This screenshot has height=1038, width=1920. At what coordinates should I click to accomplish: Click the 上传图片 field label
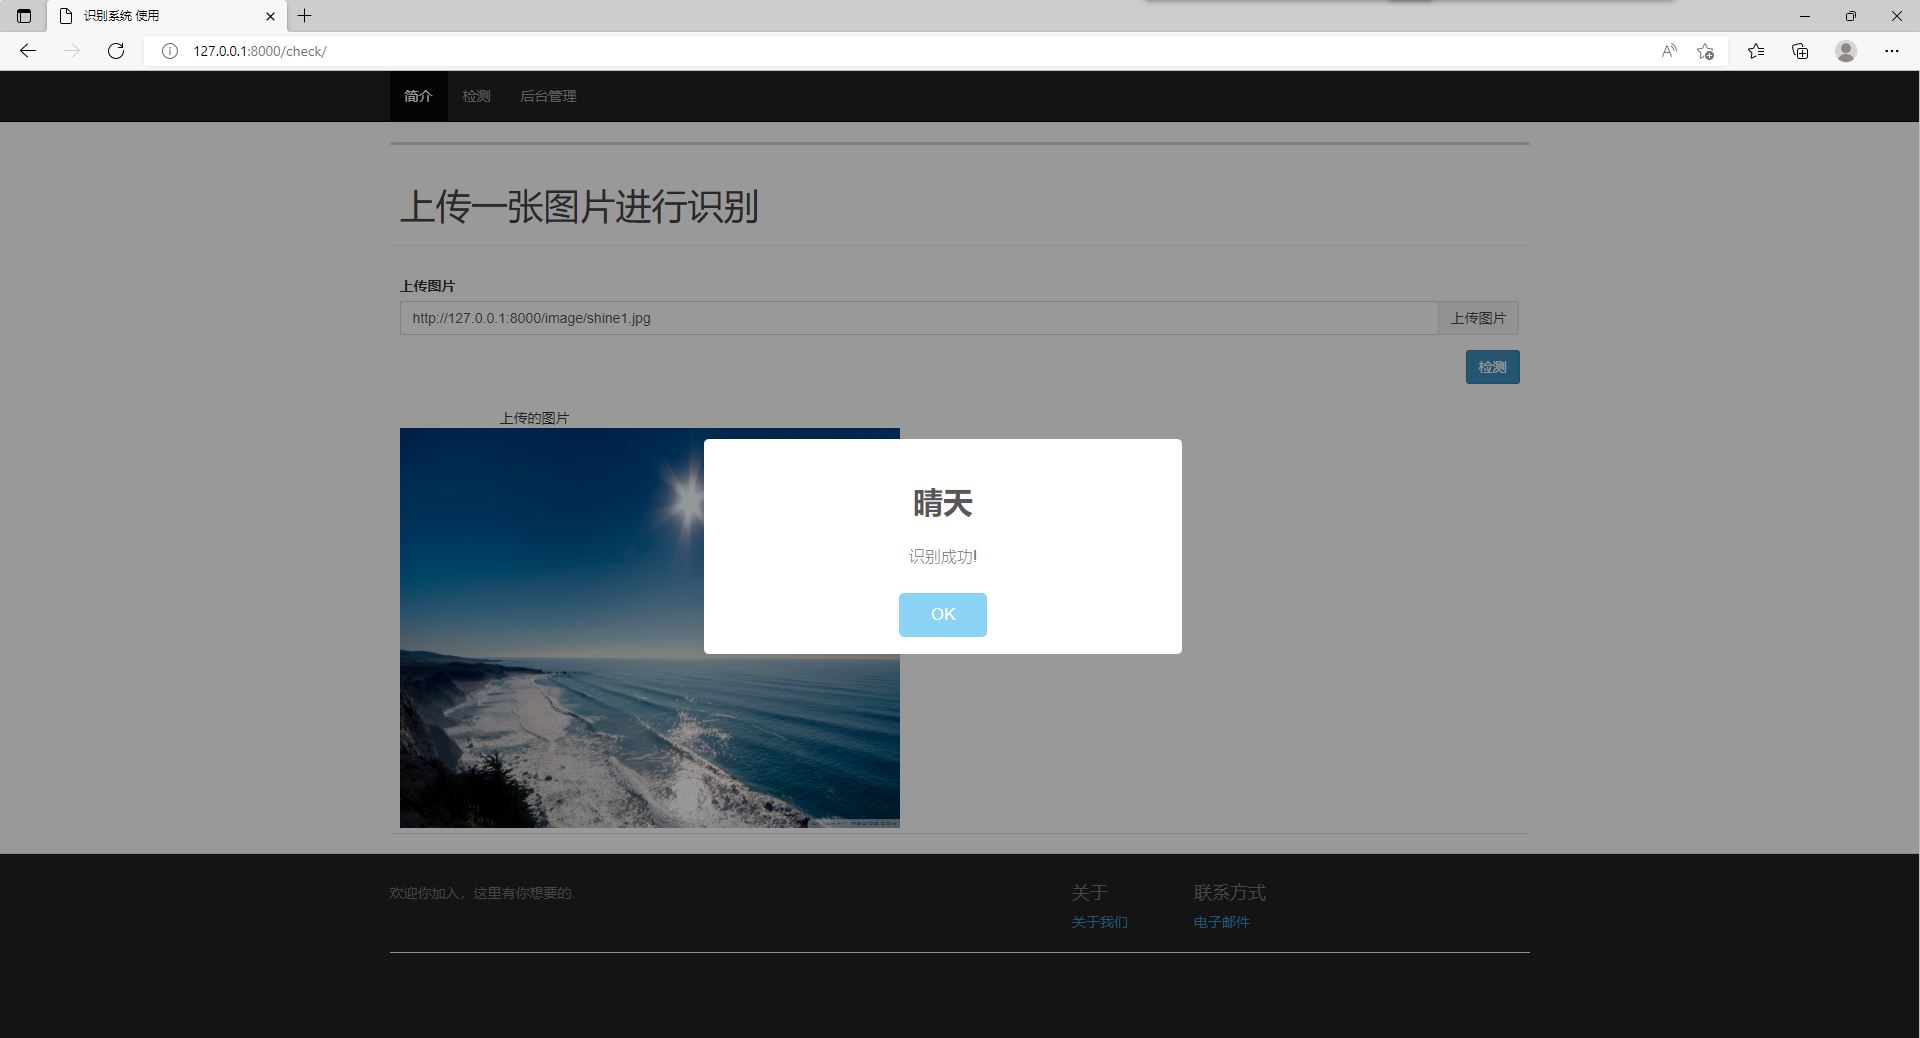click(x=427, y=286)
